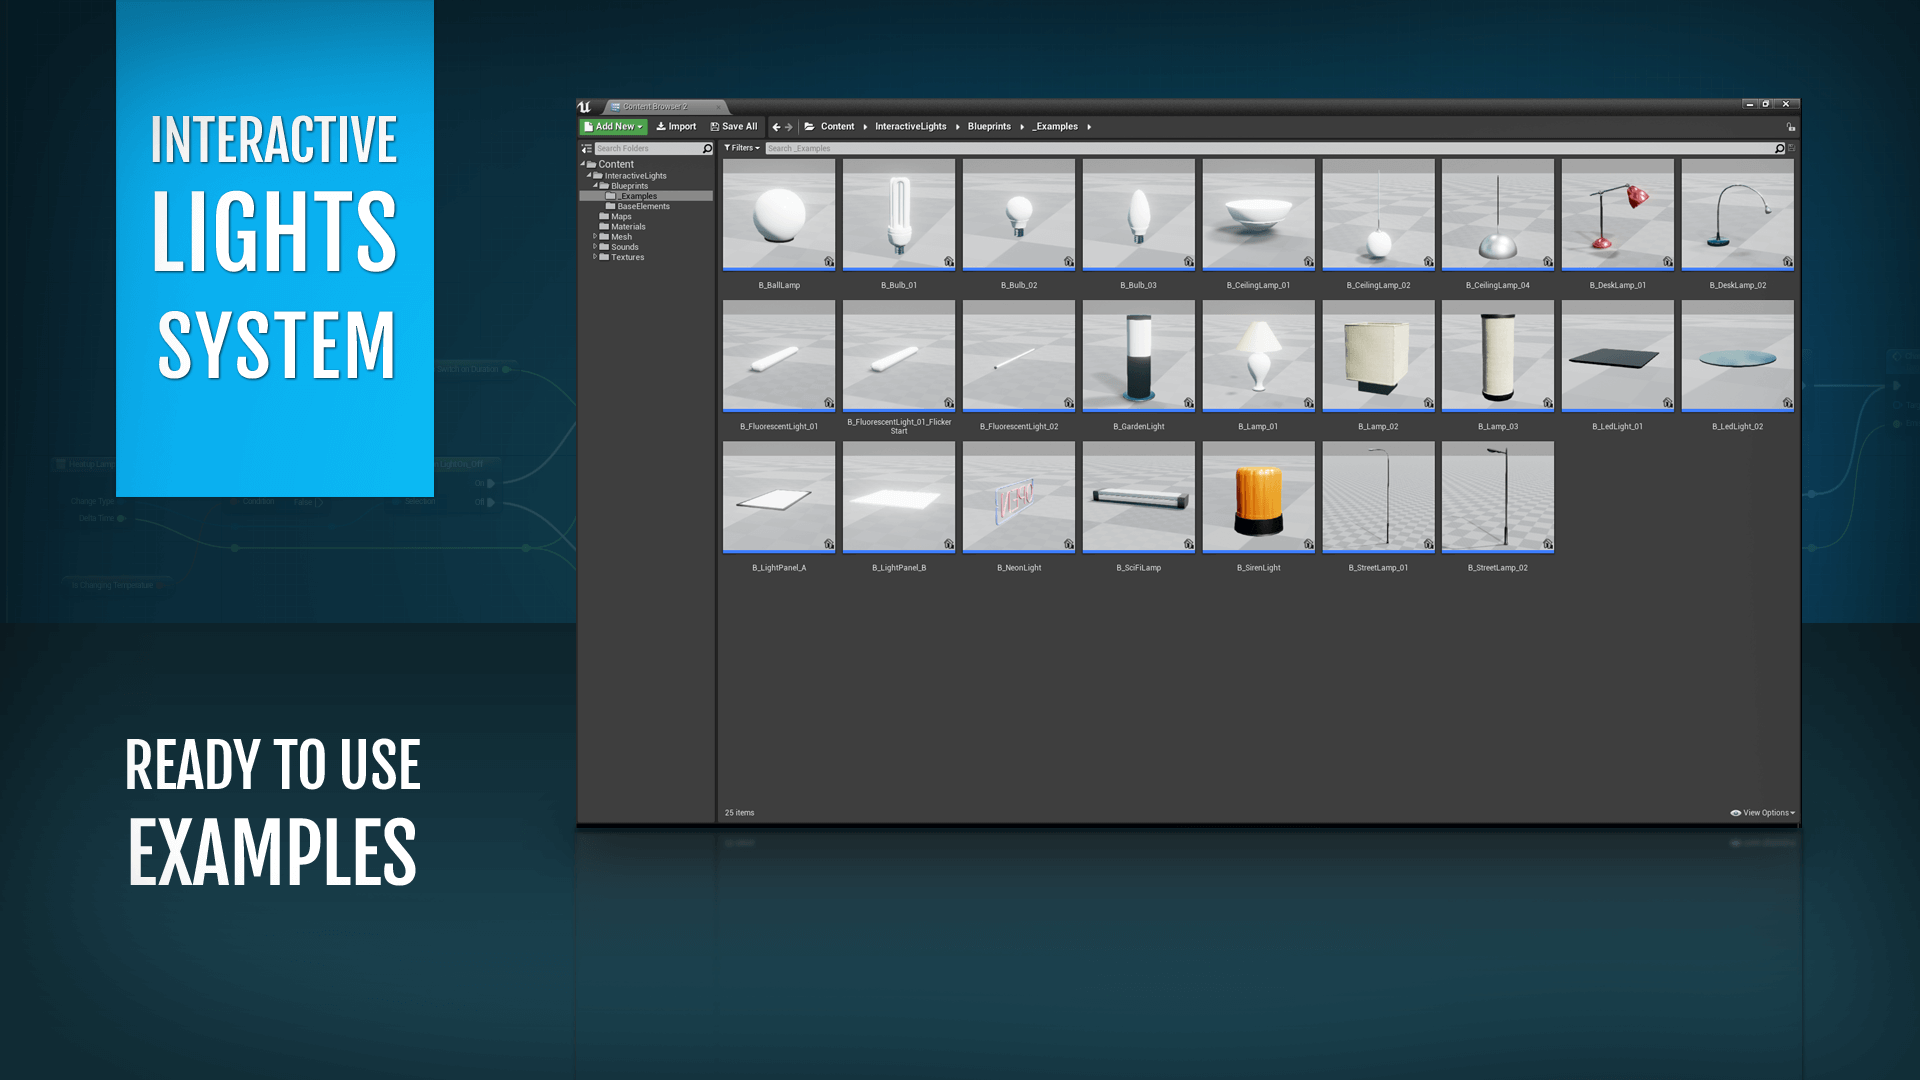Select the B_LedLight_01 asset thumbnail
This screenshot has width=1920, height=1080.
coord(1618,355)
